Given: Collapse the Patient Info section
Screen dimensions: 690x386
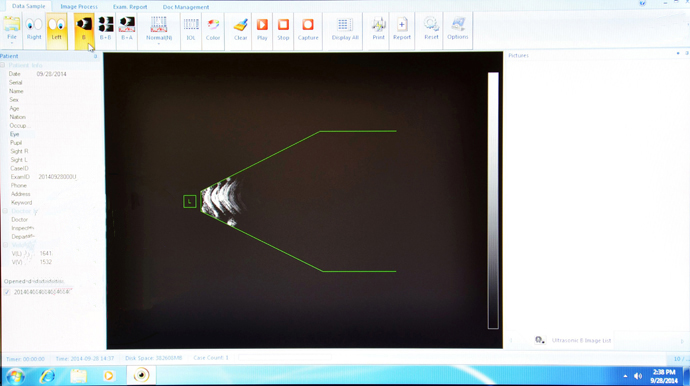Looking at the screenshot, I should 3,65.
